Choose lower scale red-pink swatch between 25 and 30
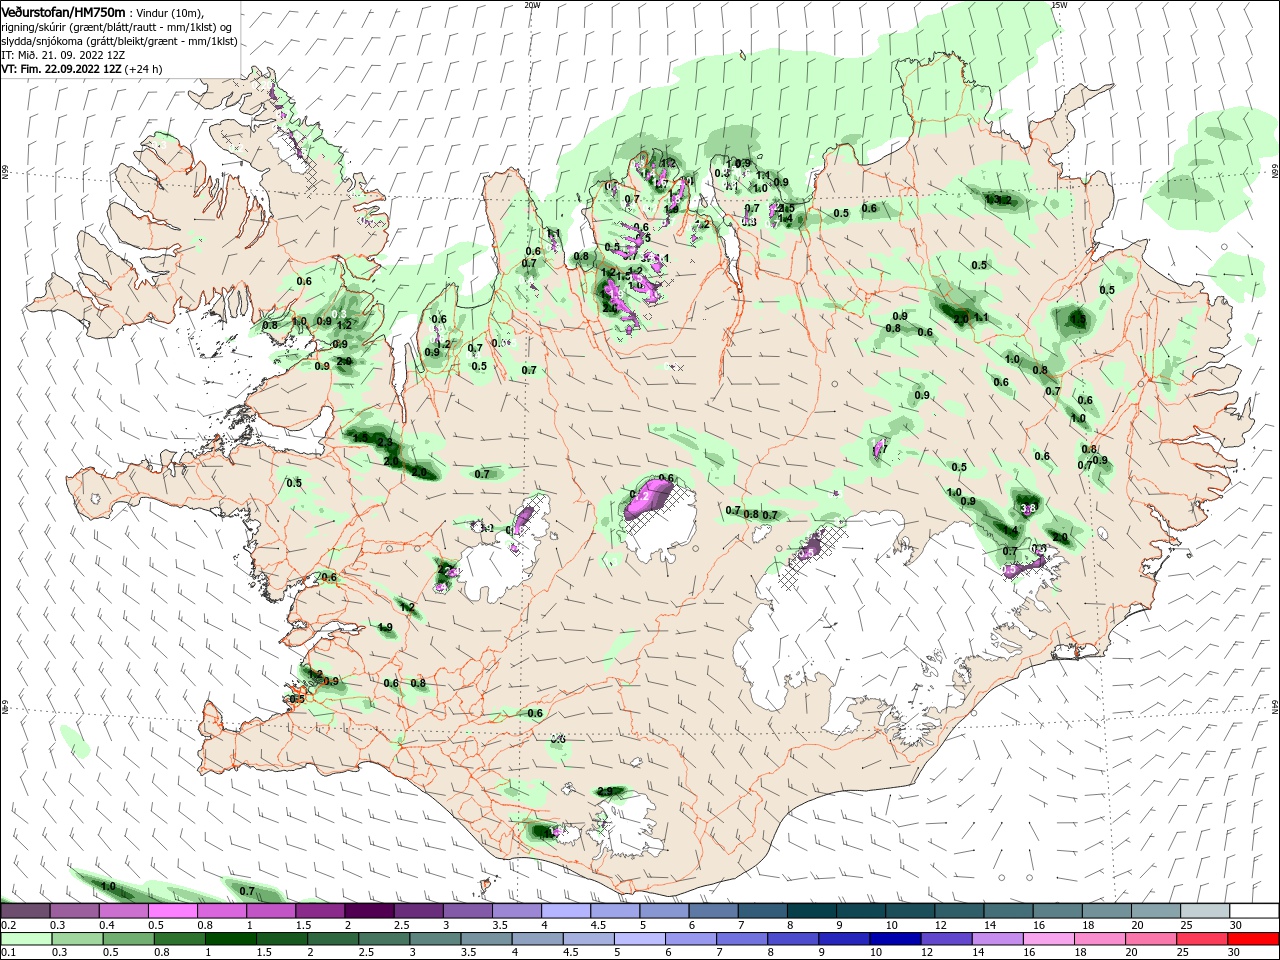The width and height of the screenshot is (1280, 960). click(1204, 939)
